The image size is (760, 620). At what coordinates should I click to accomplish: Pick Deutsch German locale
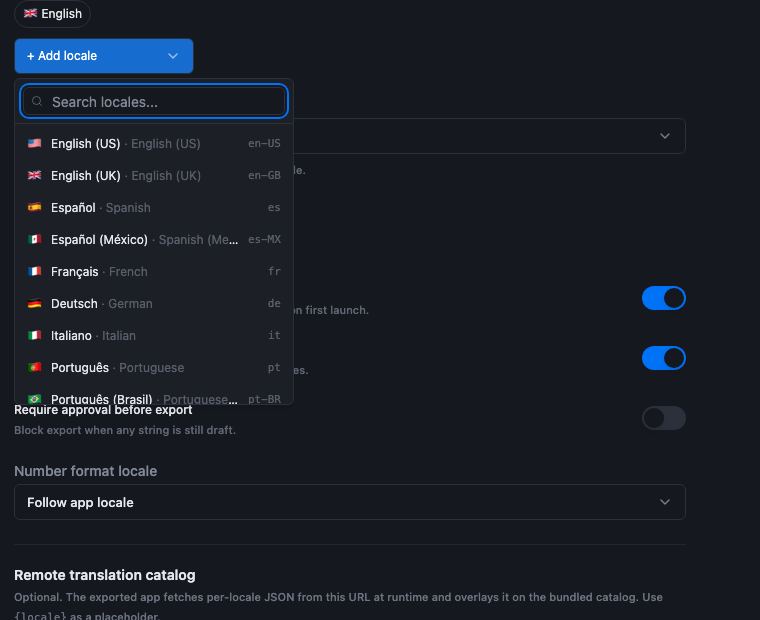154,303
